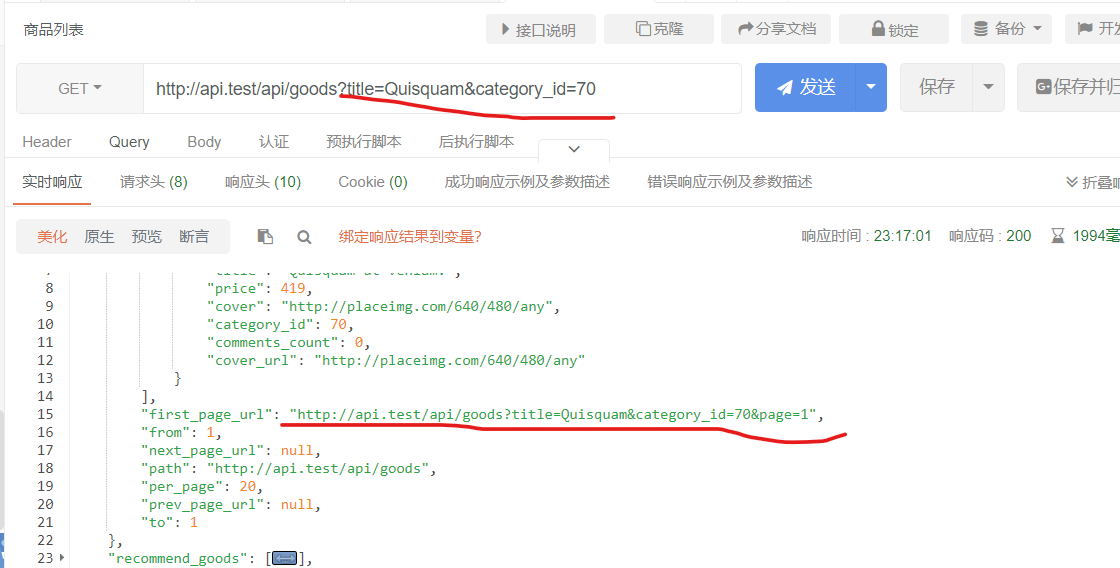Switch to the 认证 tab
This screenshot has width=1120, height=568.
[x=274, y=141]
